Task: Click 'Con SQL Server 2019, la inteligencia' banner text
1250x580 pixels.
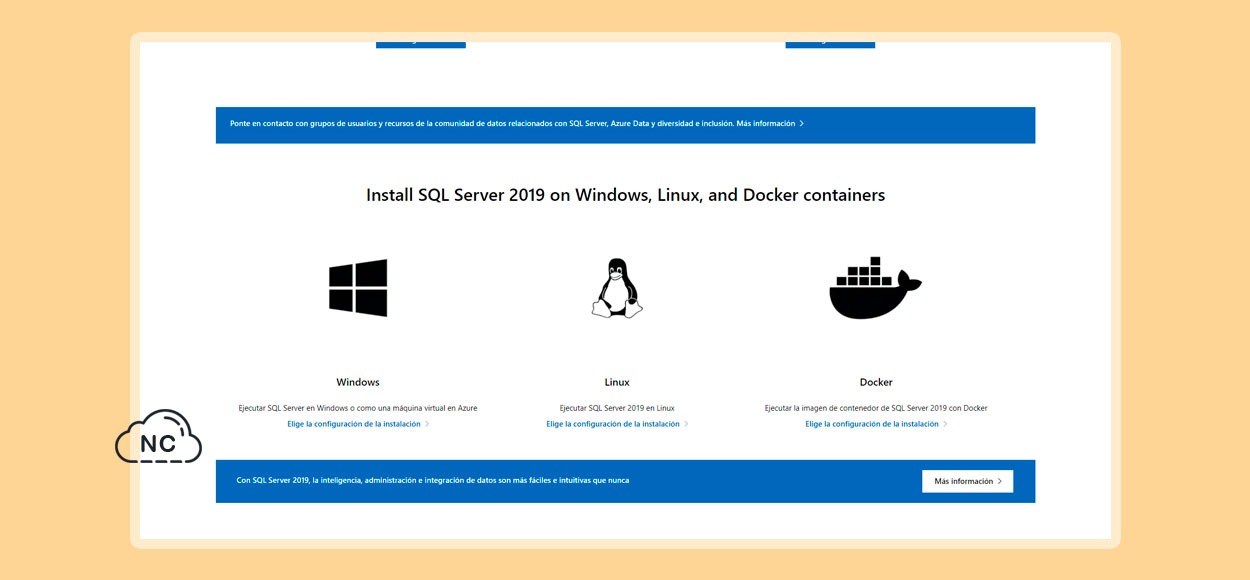Action: [x=433, y=481]
